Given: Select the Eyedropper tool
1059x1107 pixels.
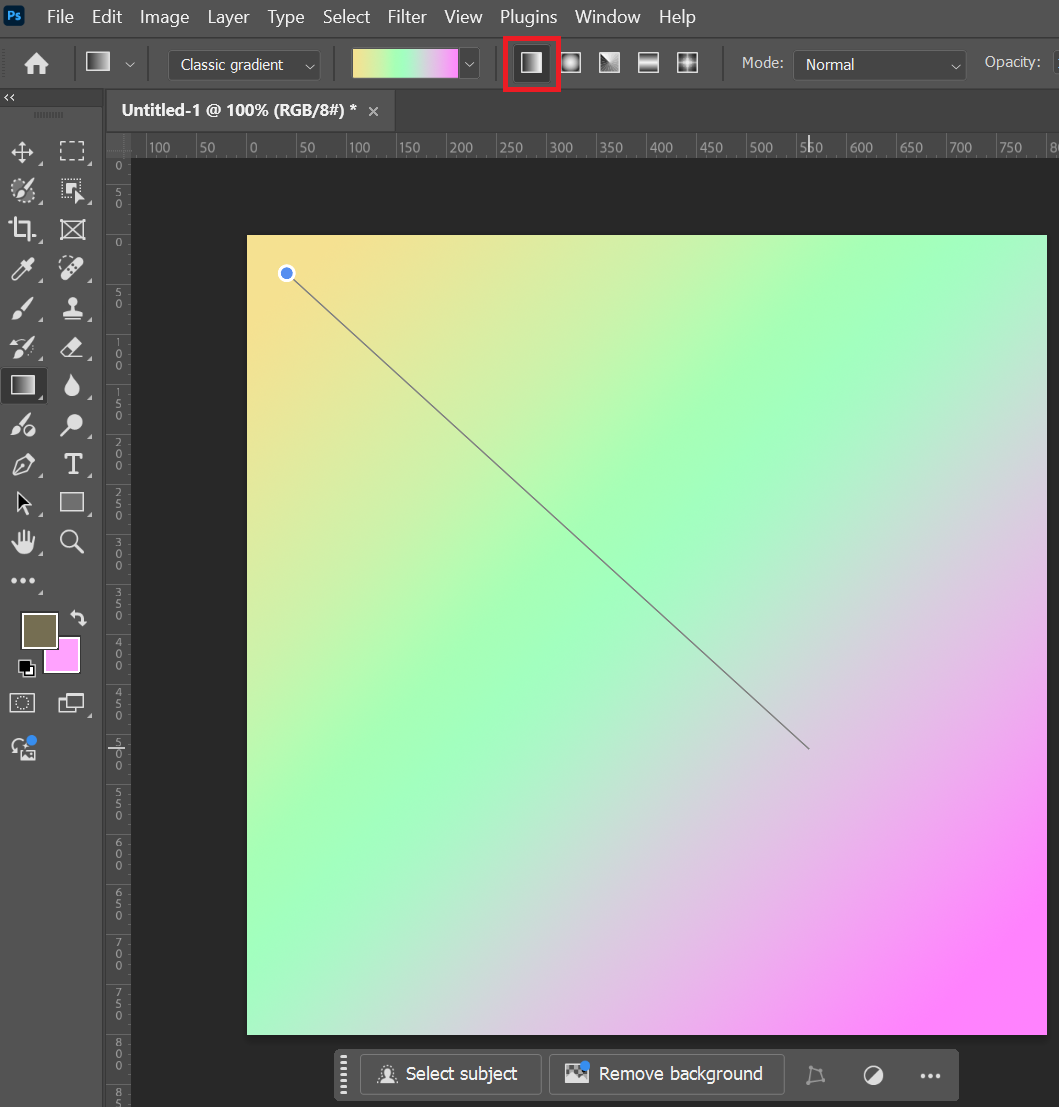Looking at the screenshot, I should [x=23, y=269].
